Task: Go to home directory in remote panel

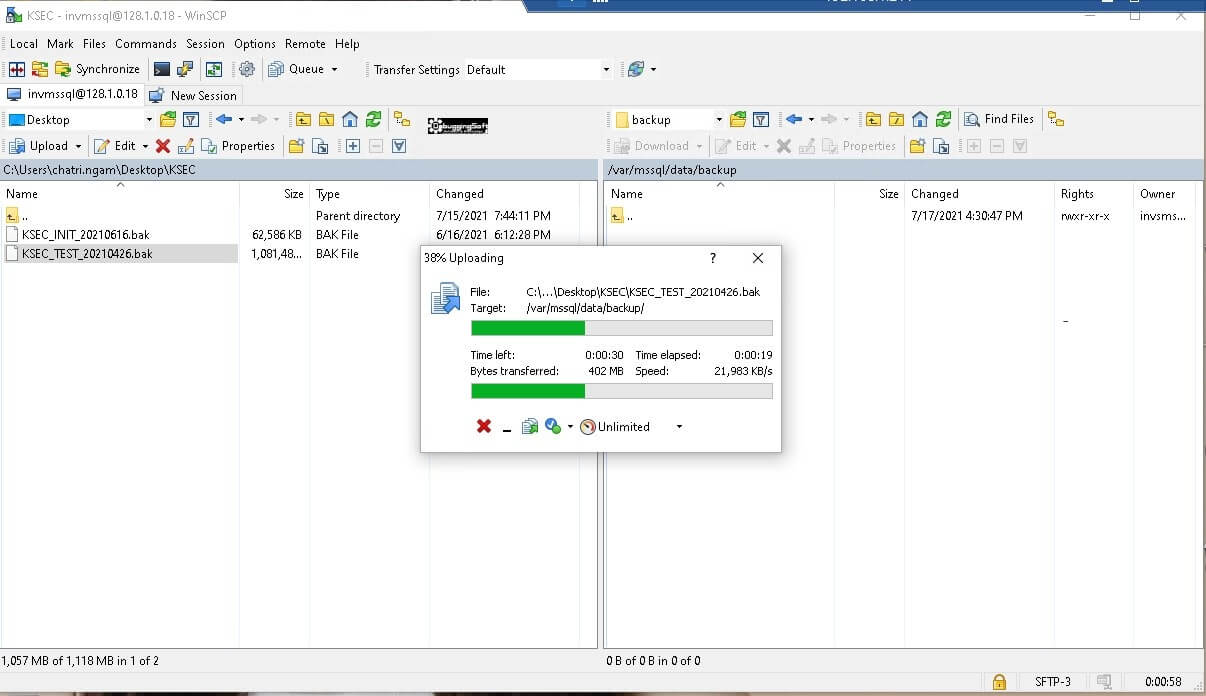Action: coord(919,118)
